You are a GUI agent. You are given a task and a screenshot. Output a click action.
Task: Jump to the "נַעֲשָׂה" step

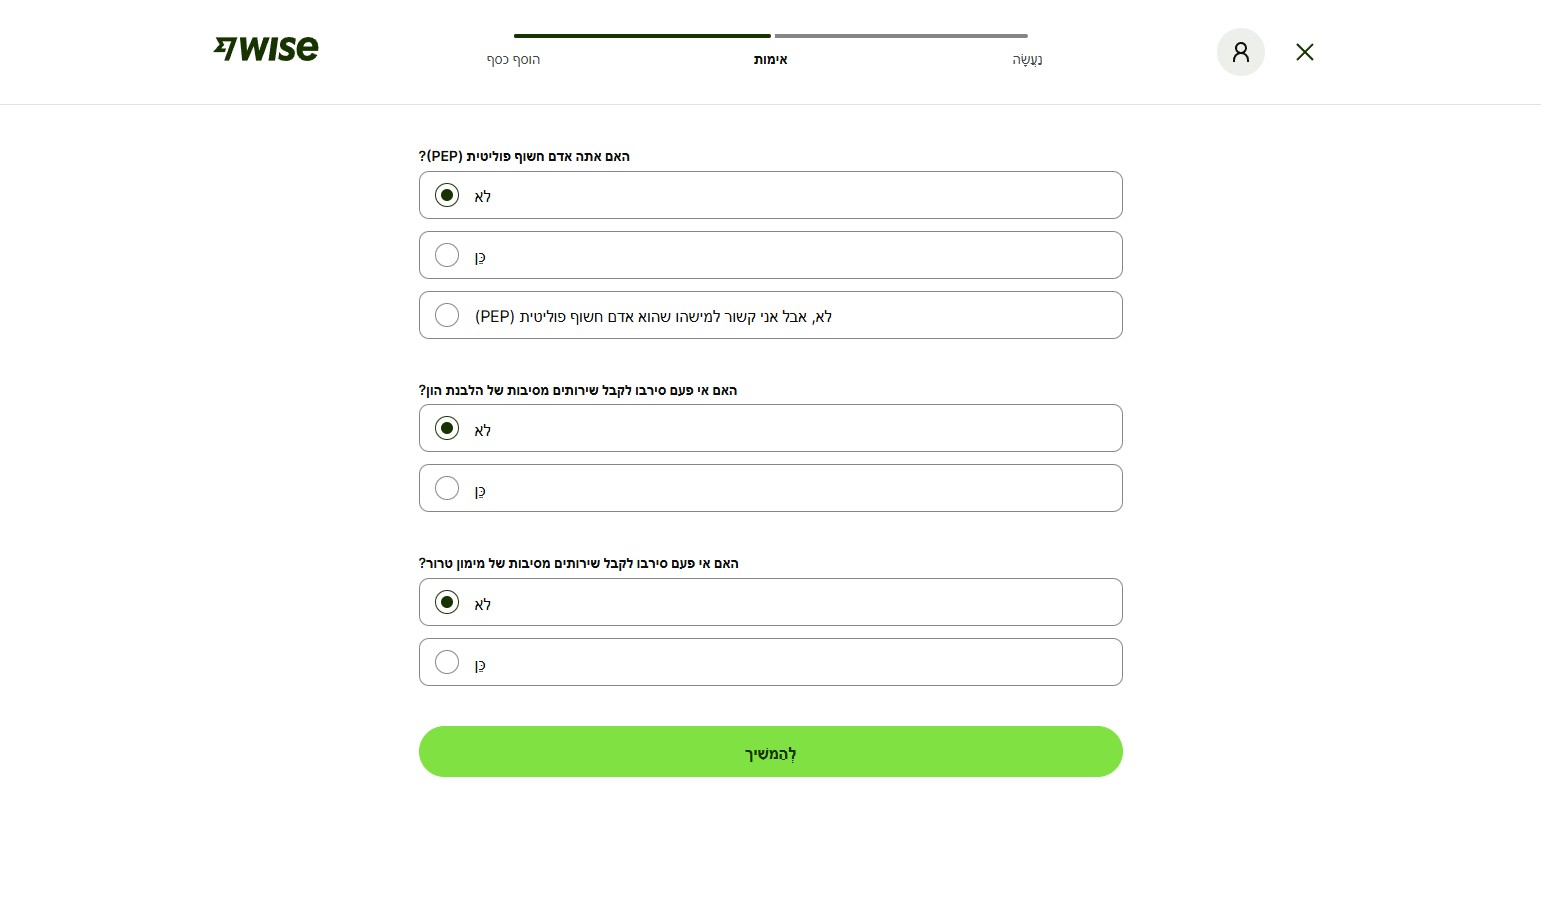click(1027, 60)
